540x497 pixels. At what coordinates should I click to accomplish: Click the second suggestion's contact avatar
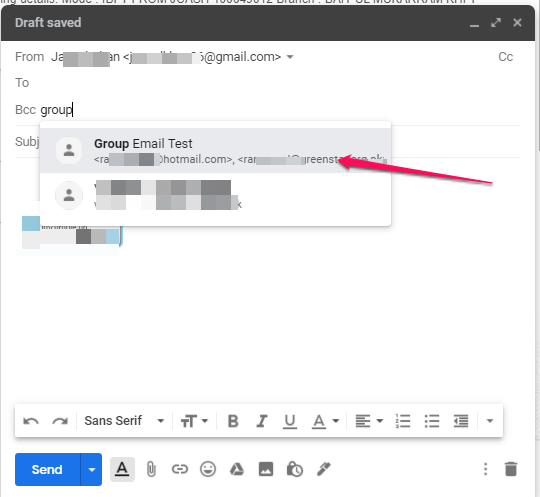click(x=69, y=195)
